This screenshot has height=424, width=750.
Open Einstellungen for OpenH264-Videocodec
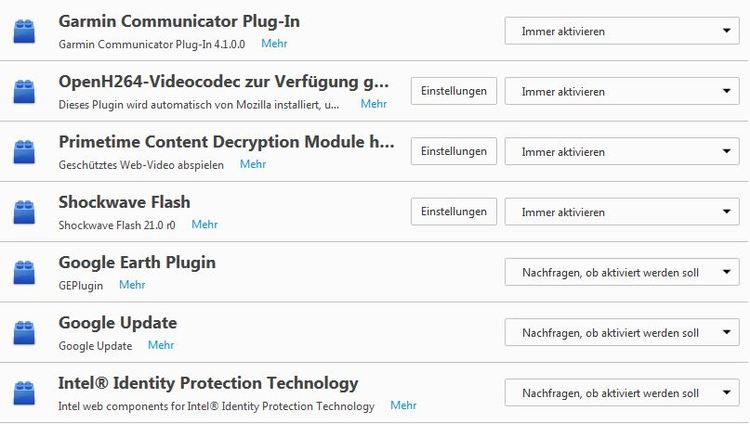454,91
